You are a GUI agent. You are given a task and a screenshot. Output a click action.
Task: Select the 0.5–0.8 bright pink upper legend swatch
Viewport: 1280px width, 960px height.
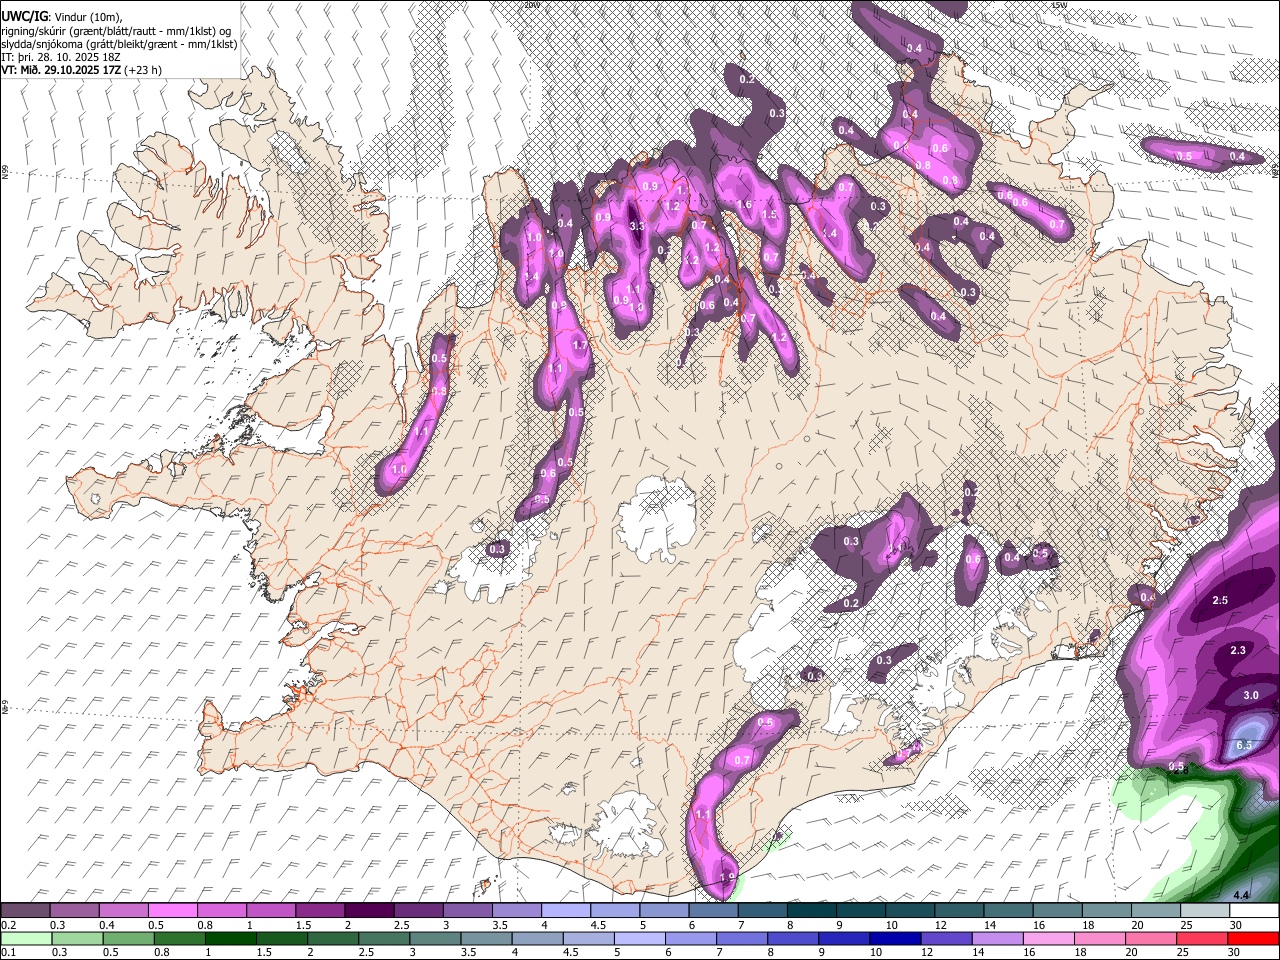tap(172, 911)
